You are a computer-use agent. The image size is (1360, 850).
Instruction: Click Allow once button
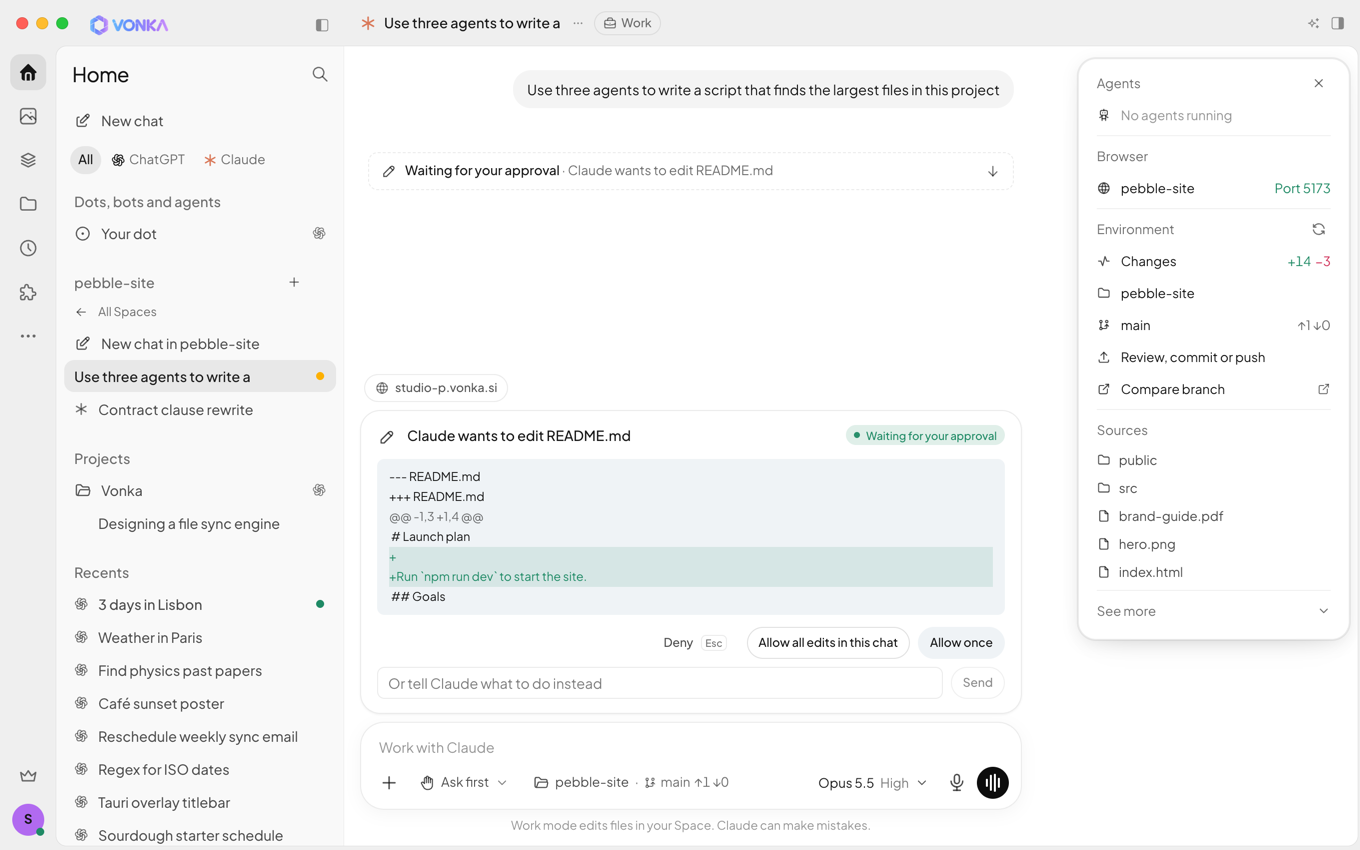(x=961, y=643)
